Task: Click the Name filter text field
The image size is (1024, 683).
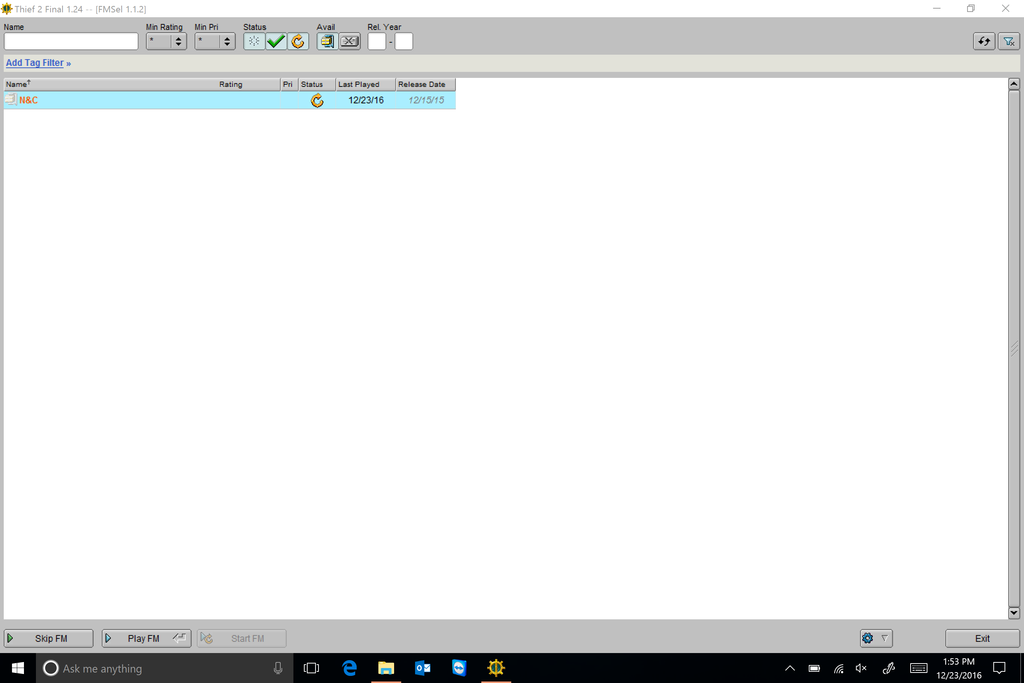Action: tap(71, 42)
